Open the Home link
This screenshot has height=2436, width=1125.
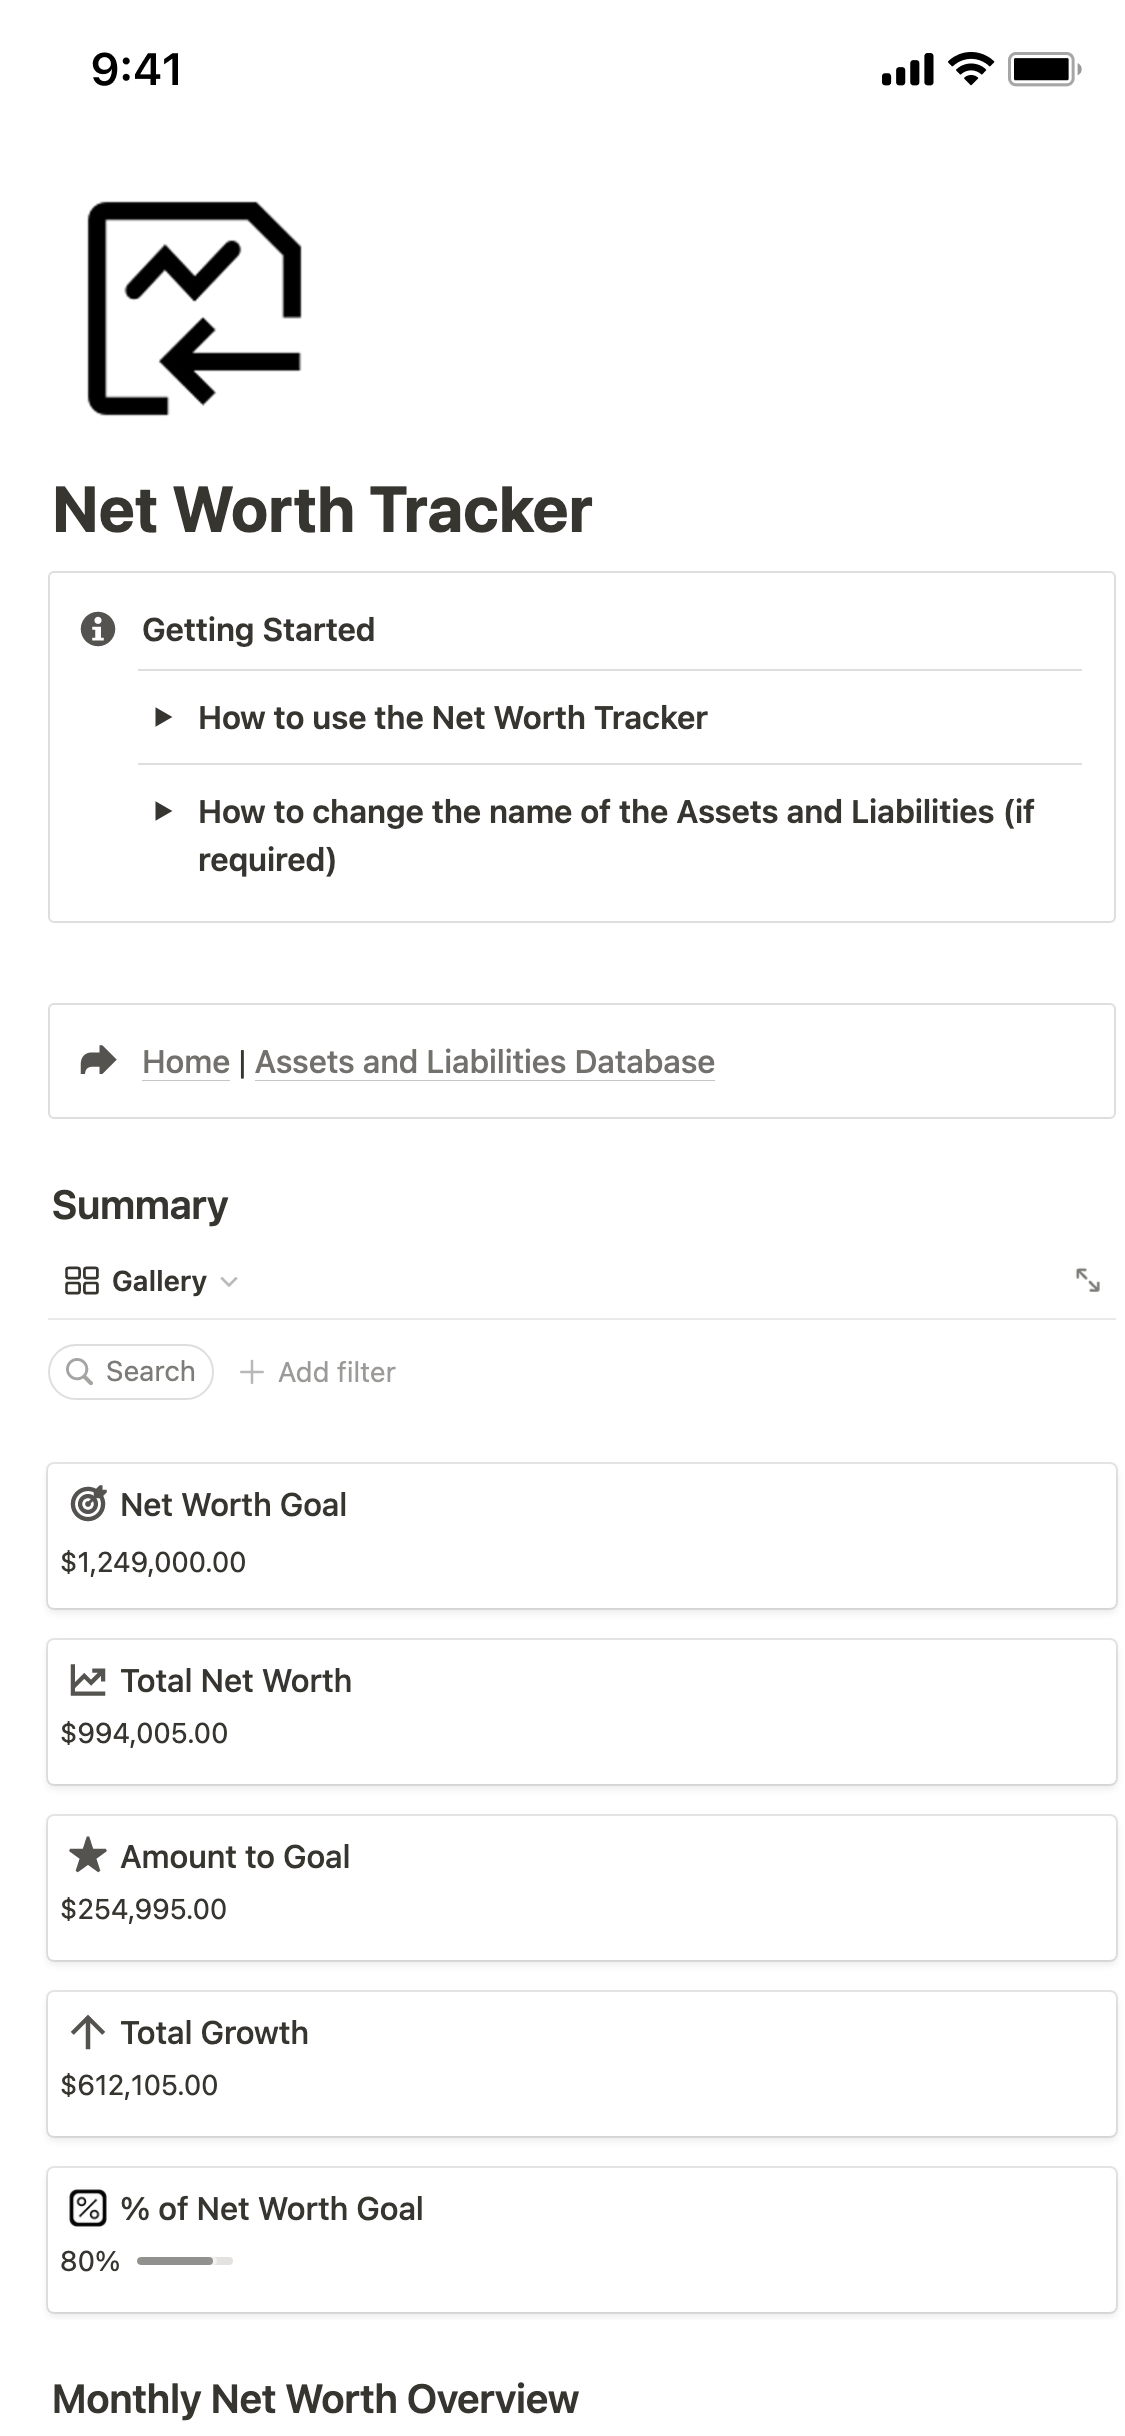point(186,1061)
